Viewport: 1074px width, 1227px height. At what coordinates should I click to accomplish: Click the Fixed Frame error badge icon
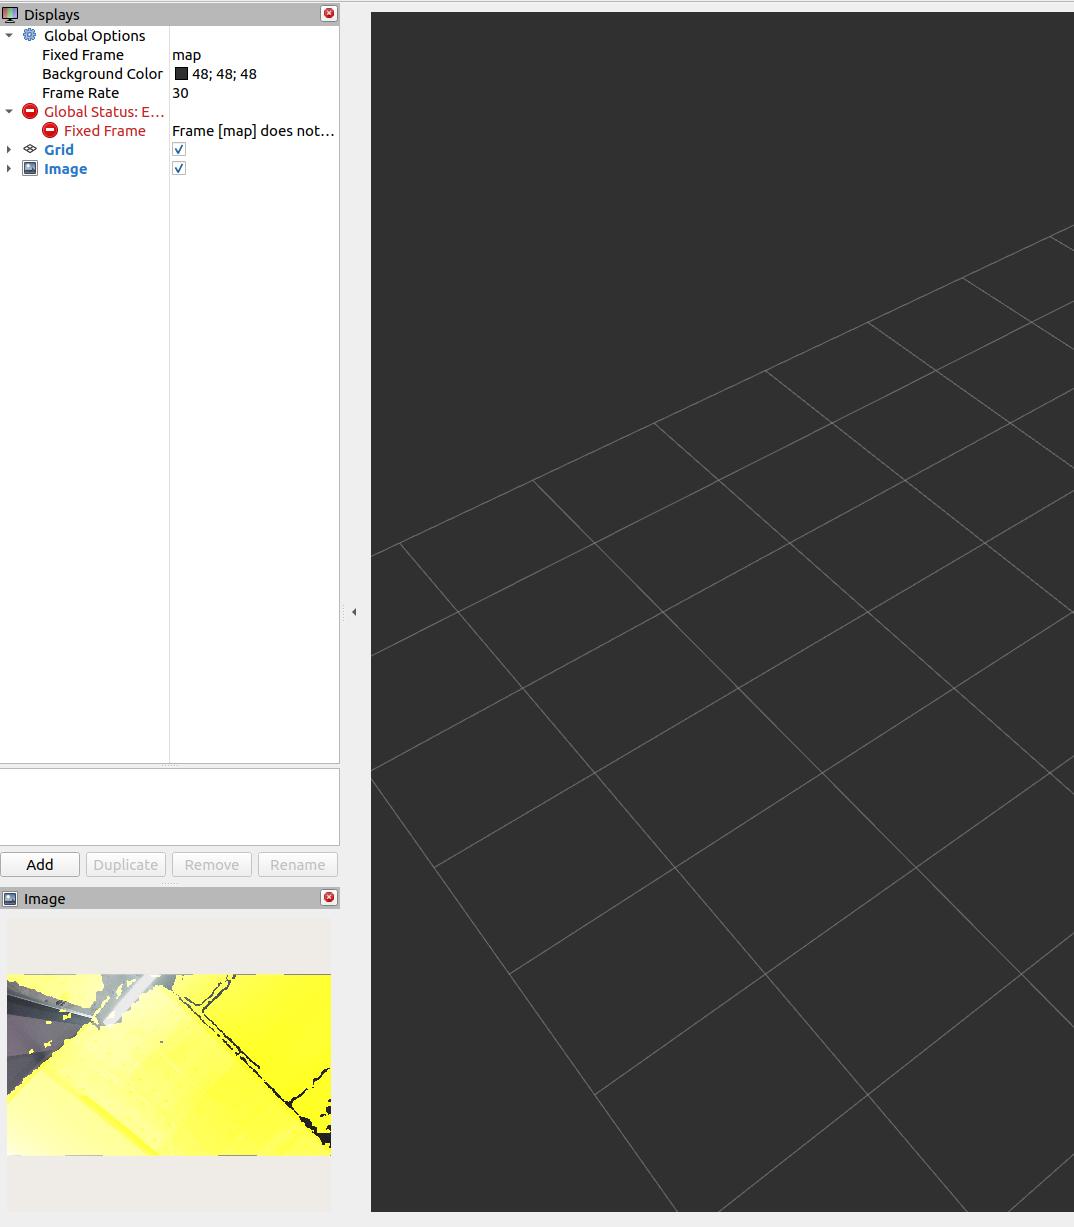48,130
